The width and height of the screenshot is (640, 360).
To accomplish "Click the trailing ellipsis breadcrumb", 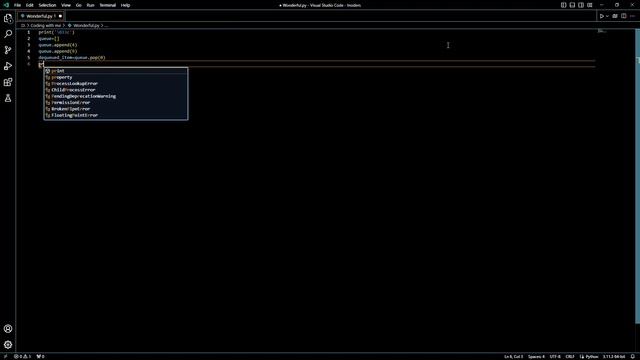I will 106,25.
